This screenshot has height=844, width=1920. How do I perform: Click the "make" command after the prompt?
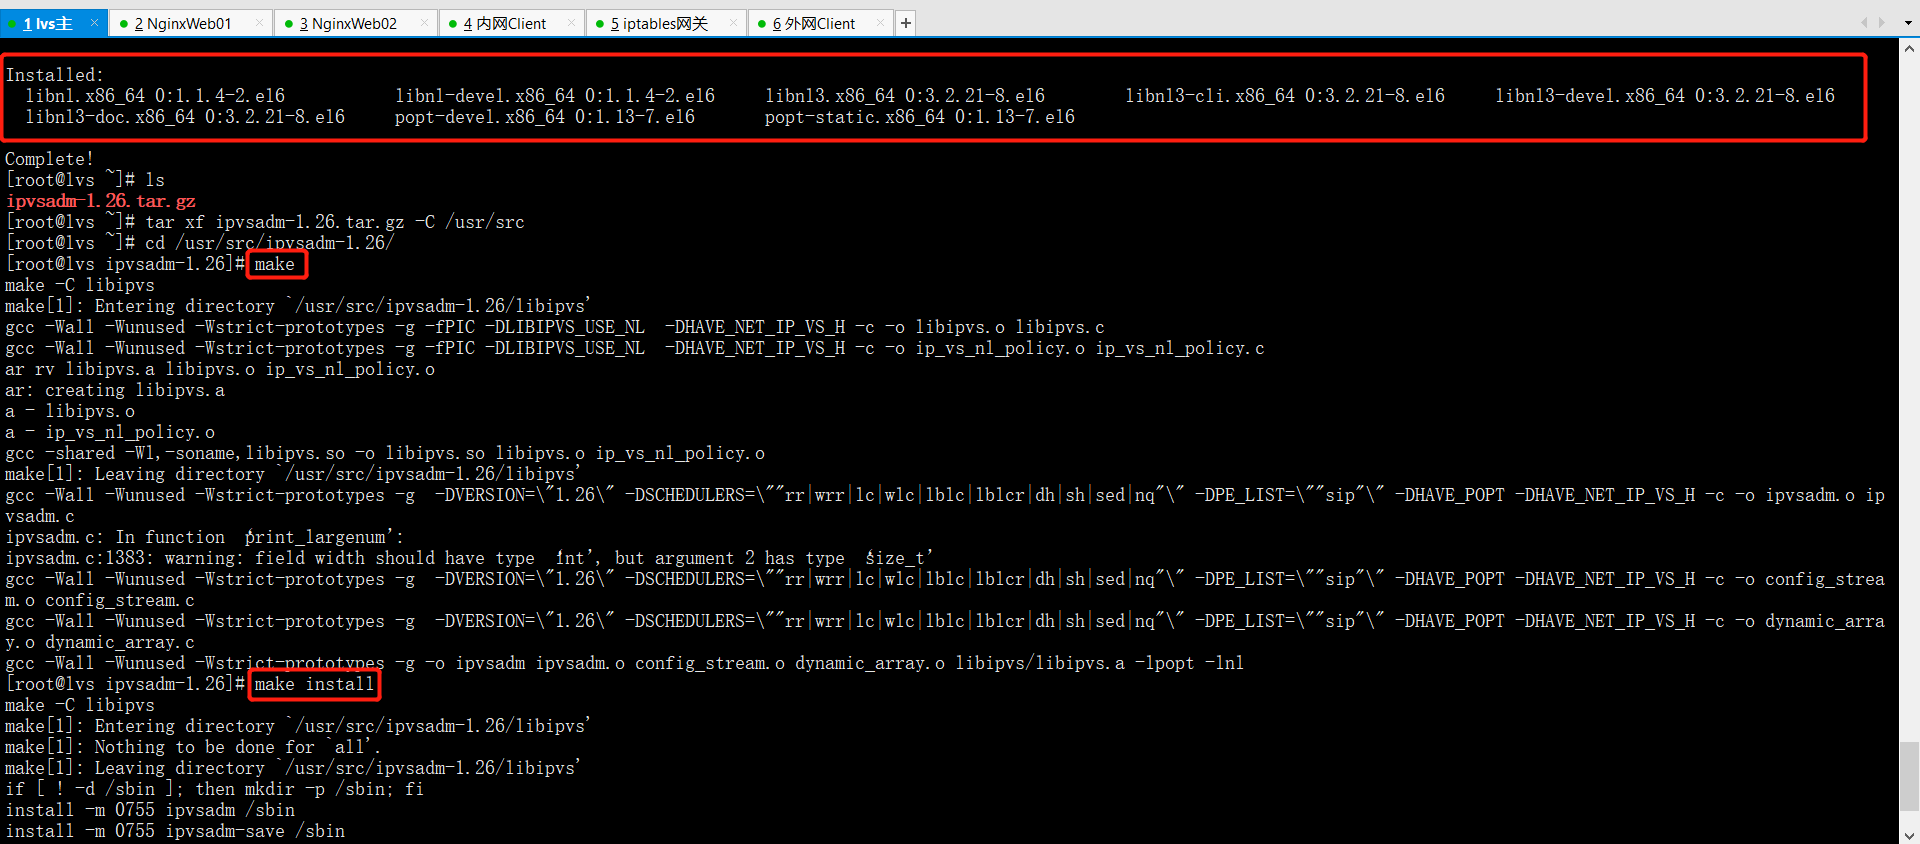(274, 264)
